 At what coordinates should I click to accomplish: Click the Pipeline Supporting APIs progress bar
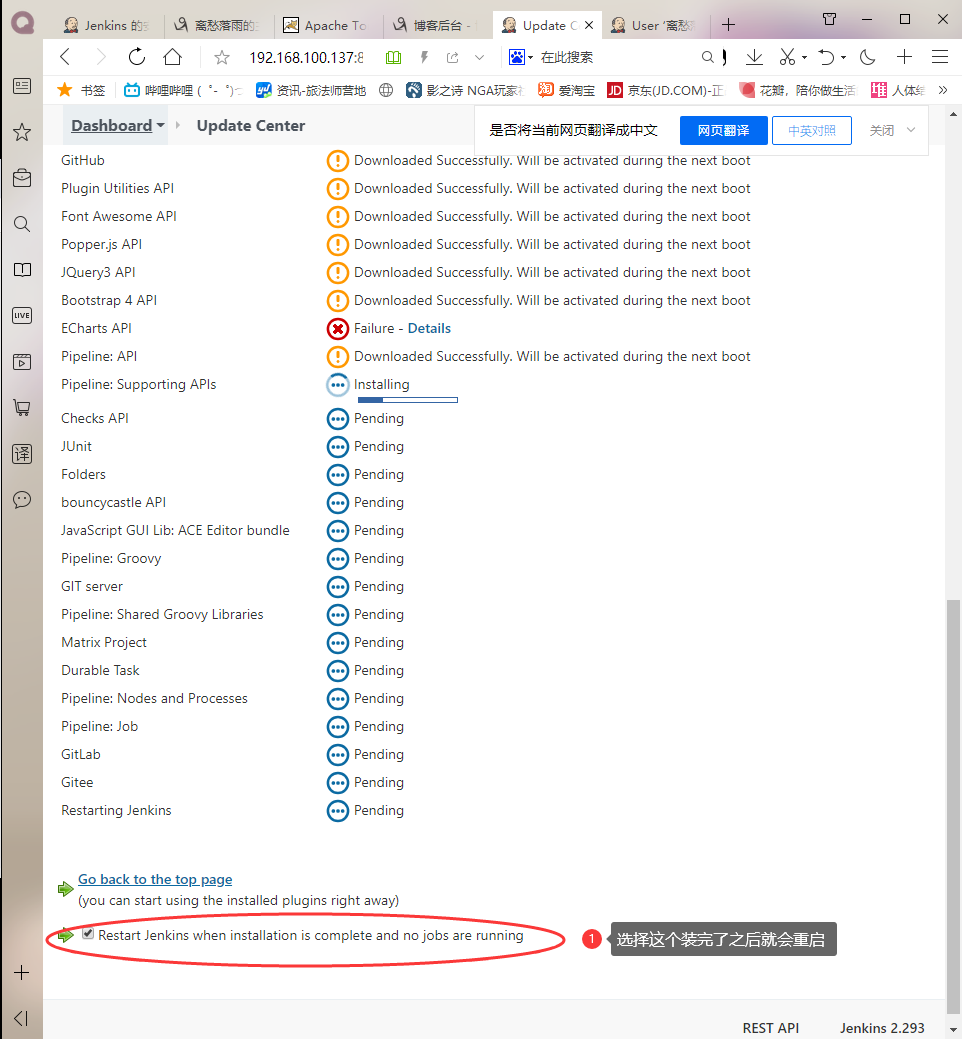pos(407,400)
